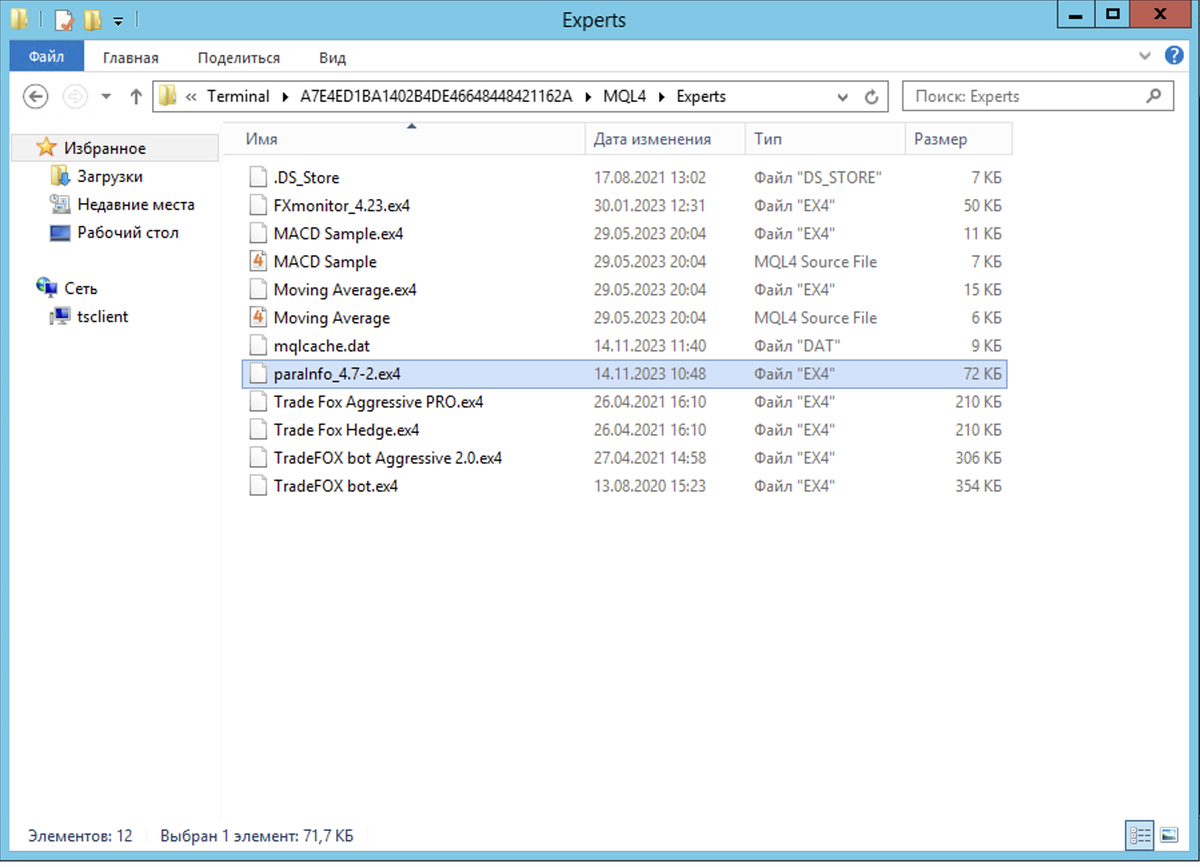Select the MACD Sample MQL4 source icon

click(258, 262)
